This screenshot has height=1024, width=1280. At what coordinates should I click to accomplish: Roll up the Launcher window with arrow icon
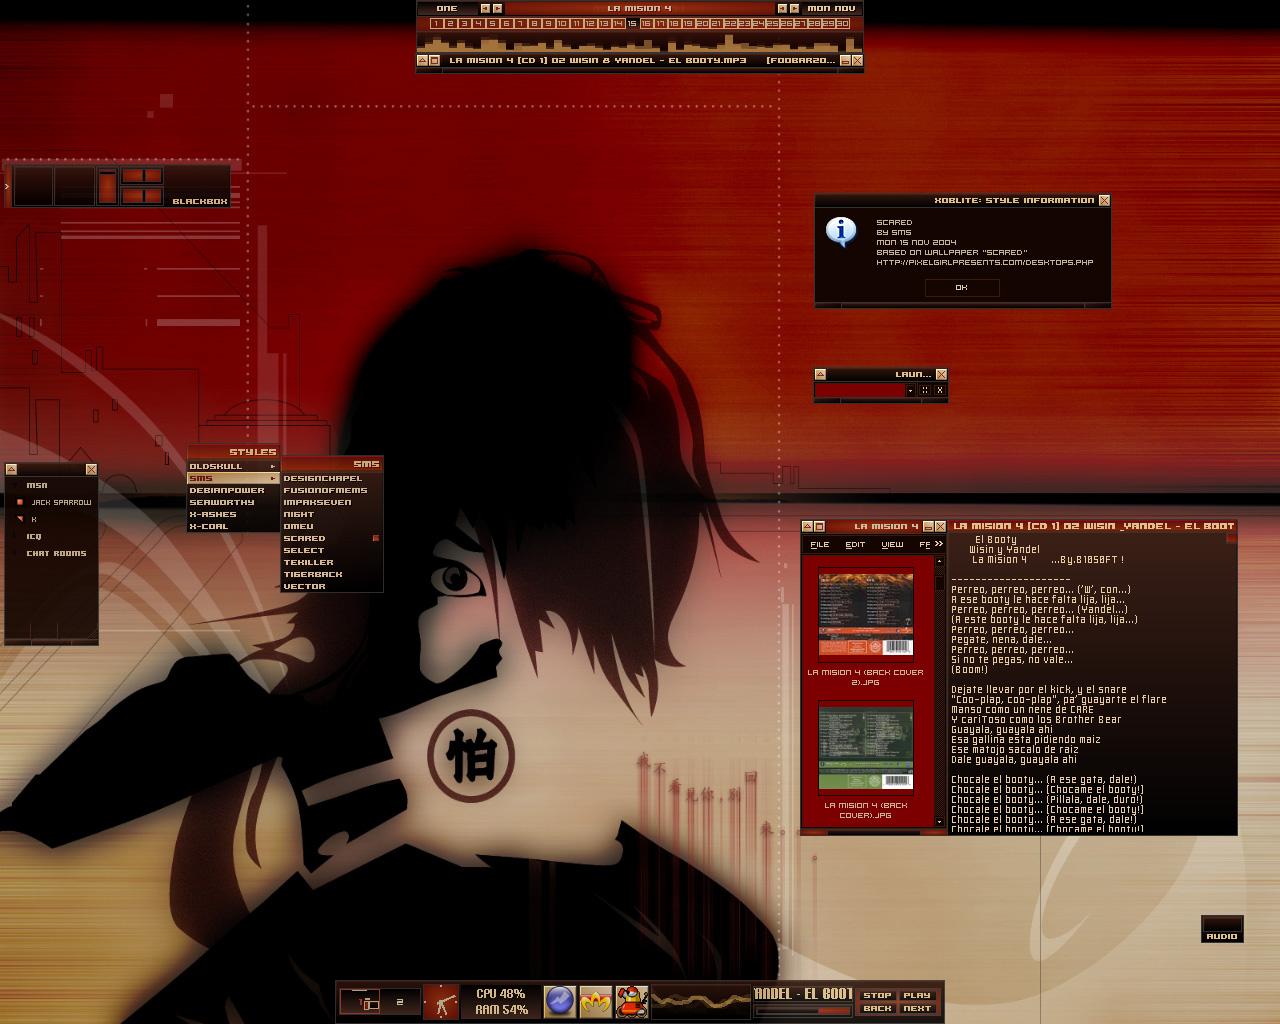pyautogui.click(x=820, y=374)
